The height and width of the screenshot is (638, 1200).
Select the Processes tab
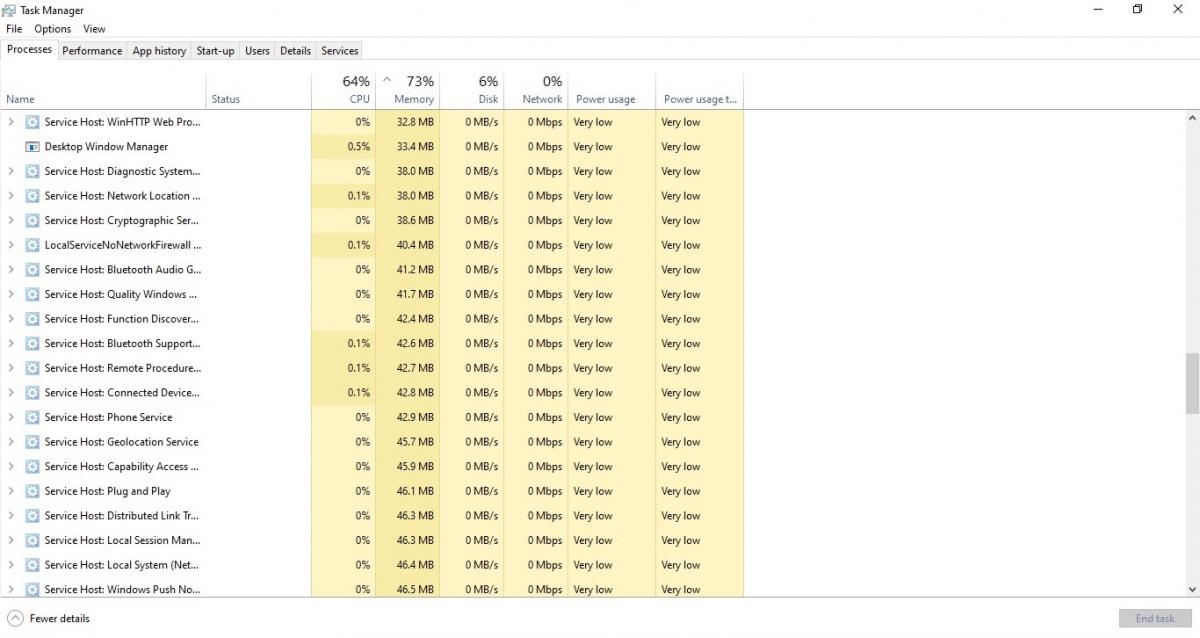point(29,50)
